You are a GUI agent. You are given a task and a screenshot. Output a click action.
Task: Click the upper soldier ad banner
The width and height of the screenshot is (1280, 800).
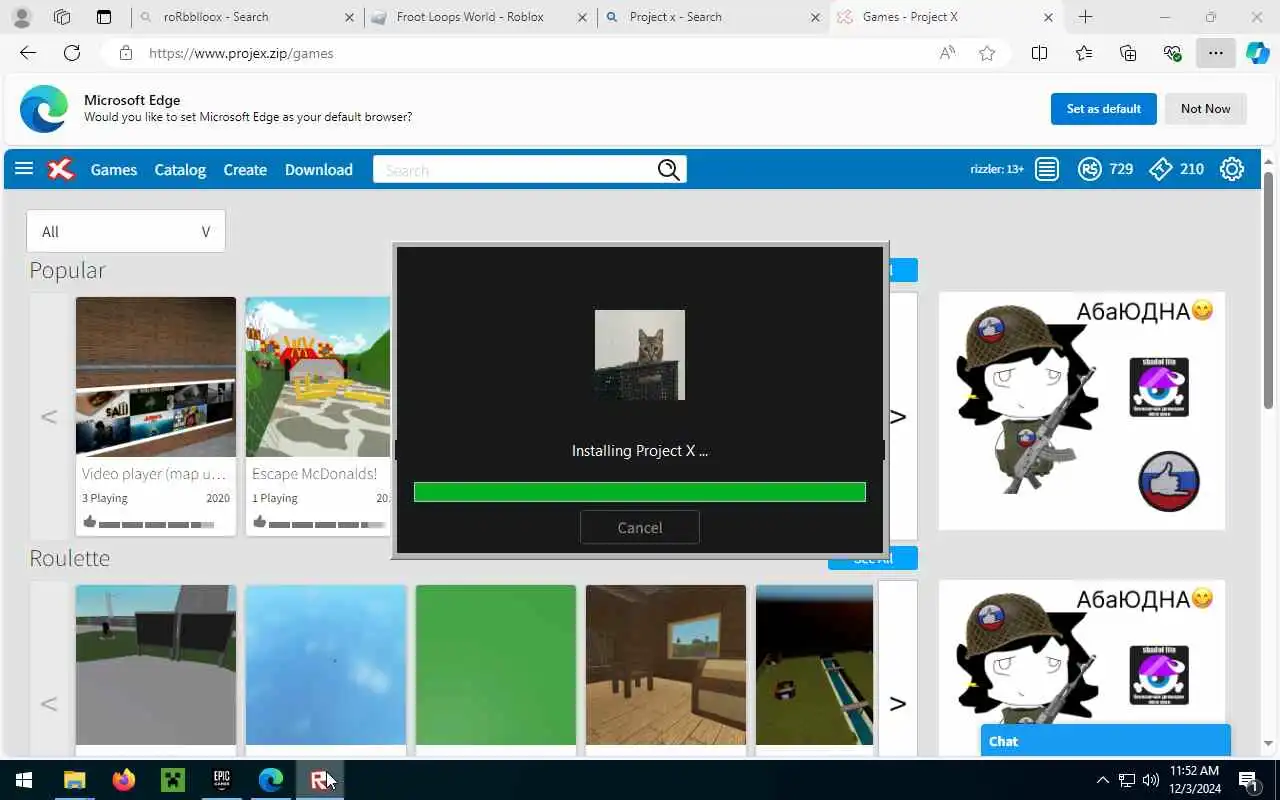coord(1082,411)
